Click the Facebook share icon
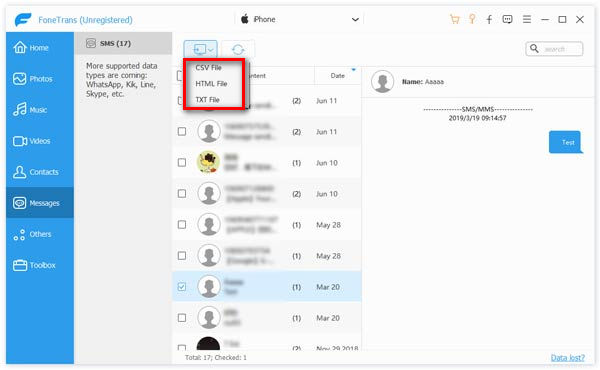 (x=489, y=19)
